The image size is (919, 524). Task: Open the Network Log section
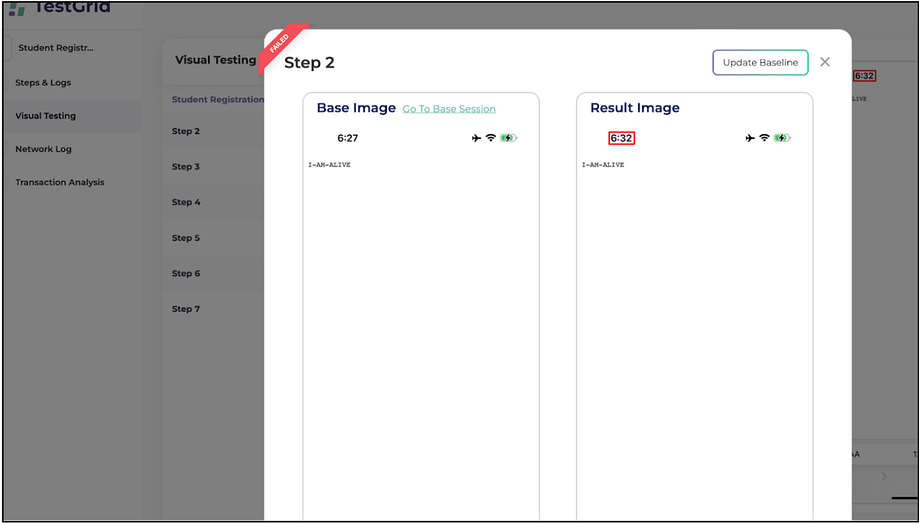pyautogui.click(x=43, y=149)
